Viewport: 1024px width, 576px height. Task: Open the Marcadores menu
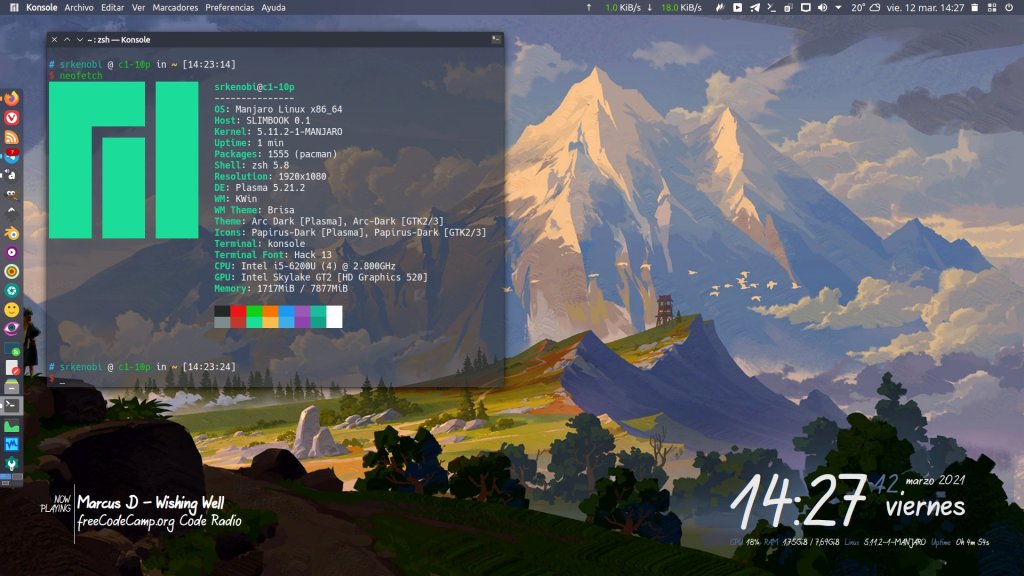(175, 7)
